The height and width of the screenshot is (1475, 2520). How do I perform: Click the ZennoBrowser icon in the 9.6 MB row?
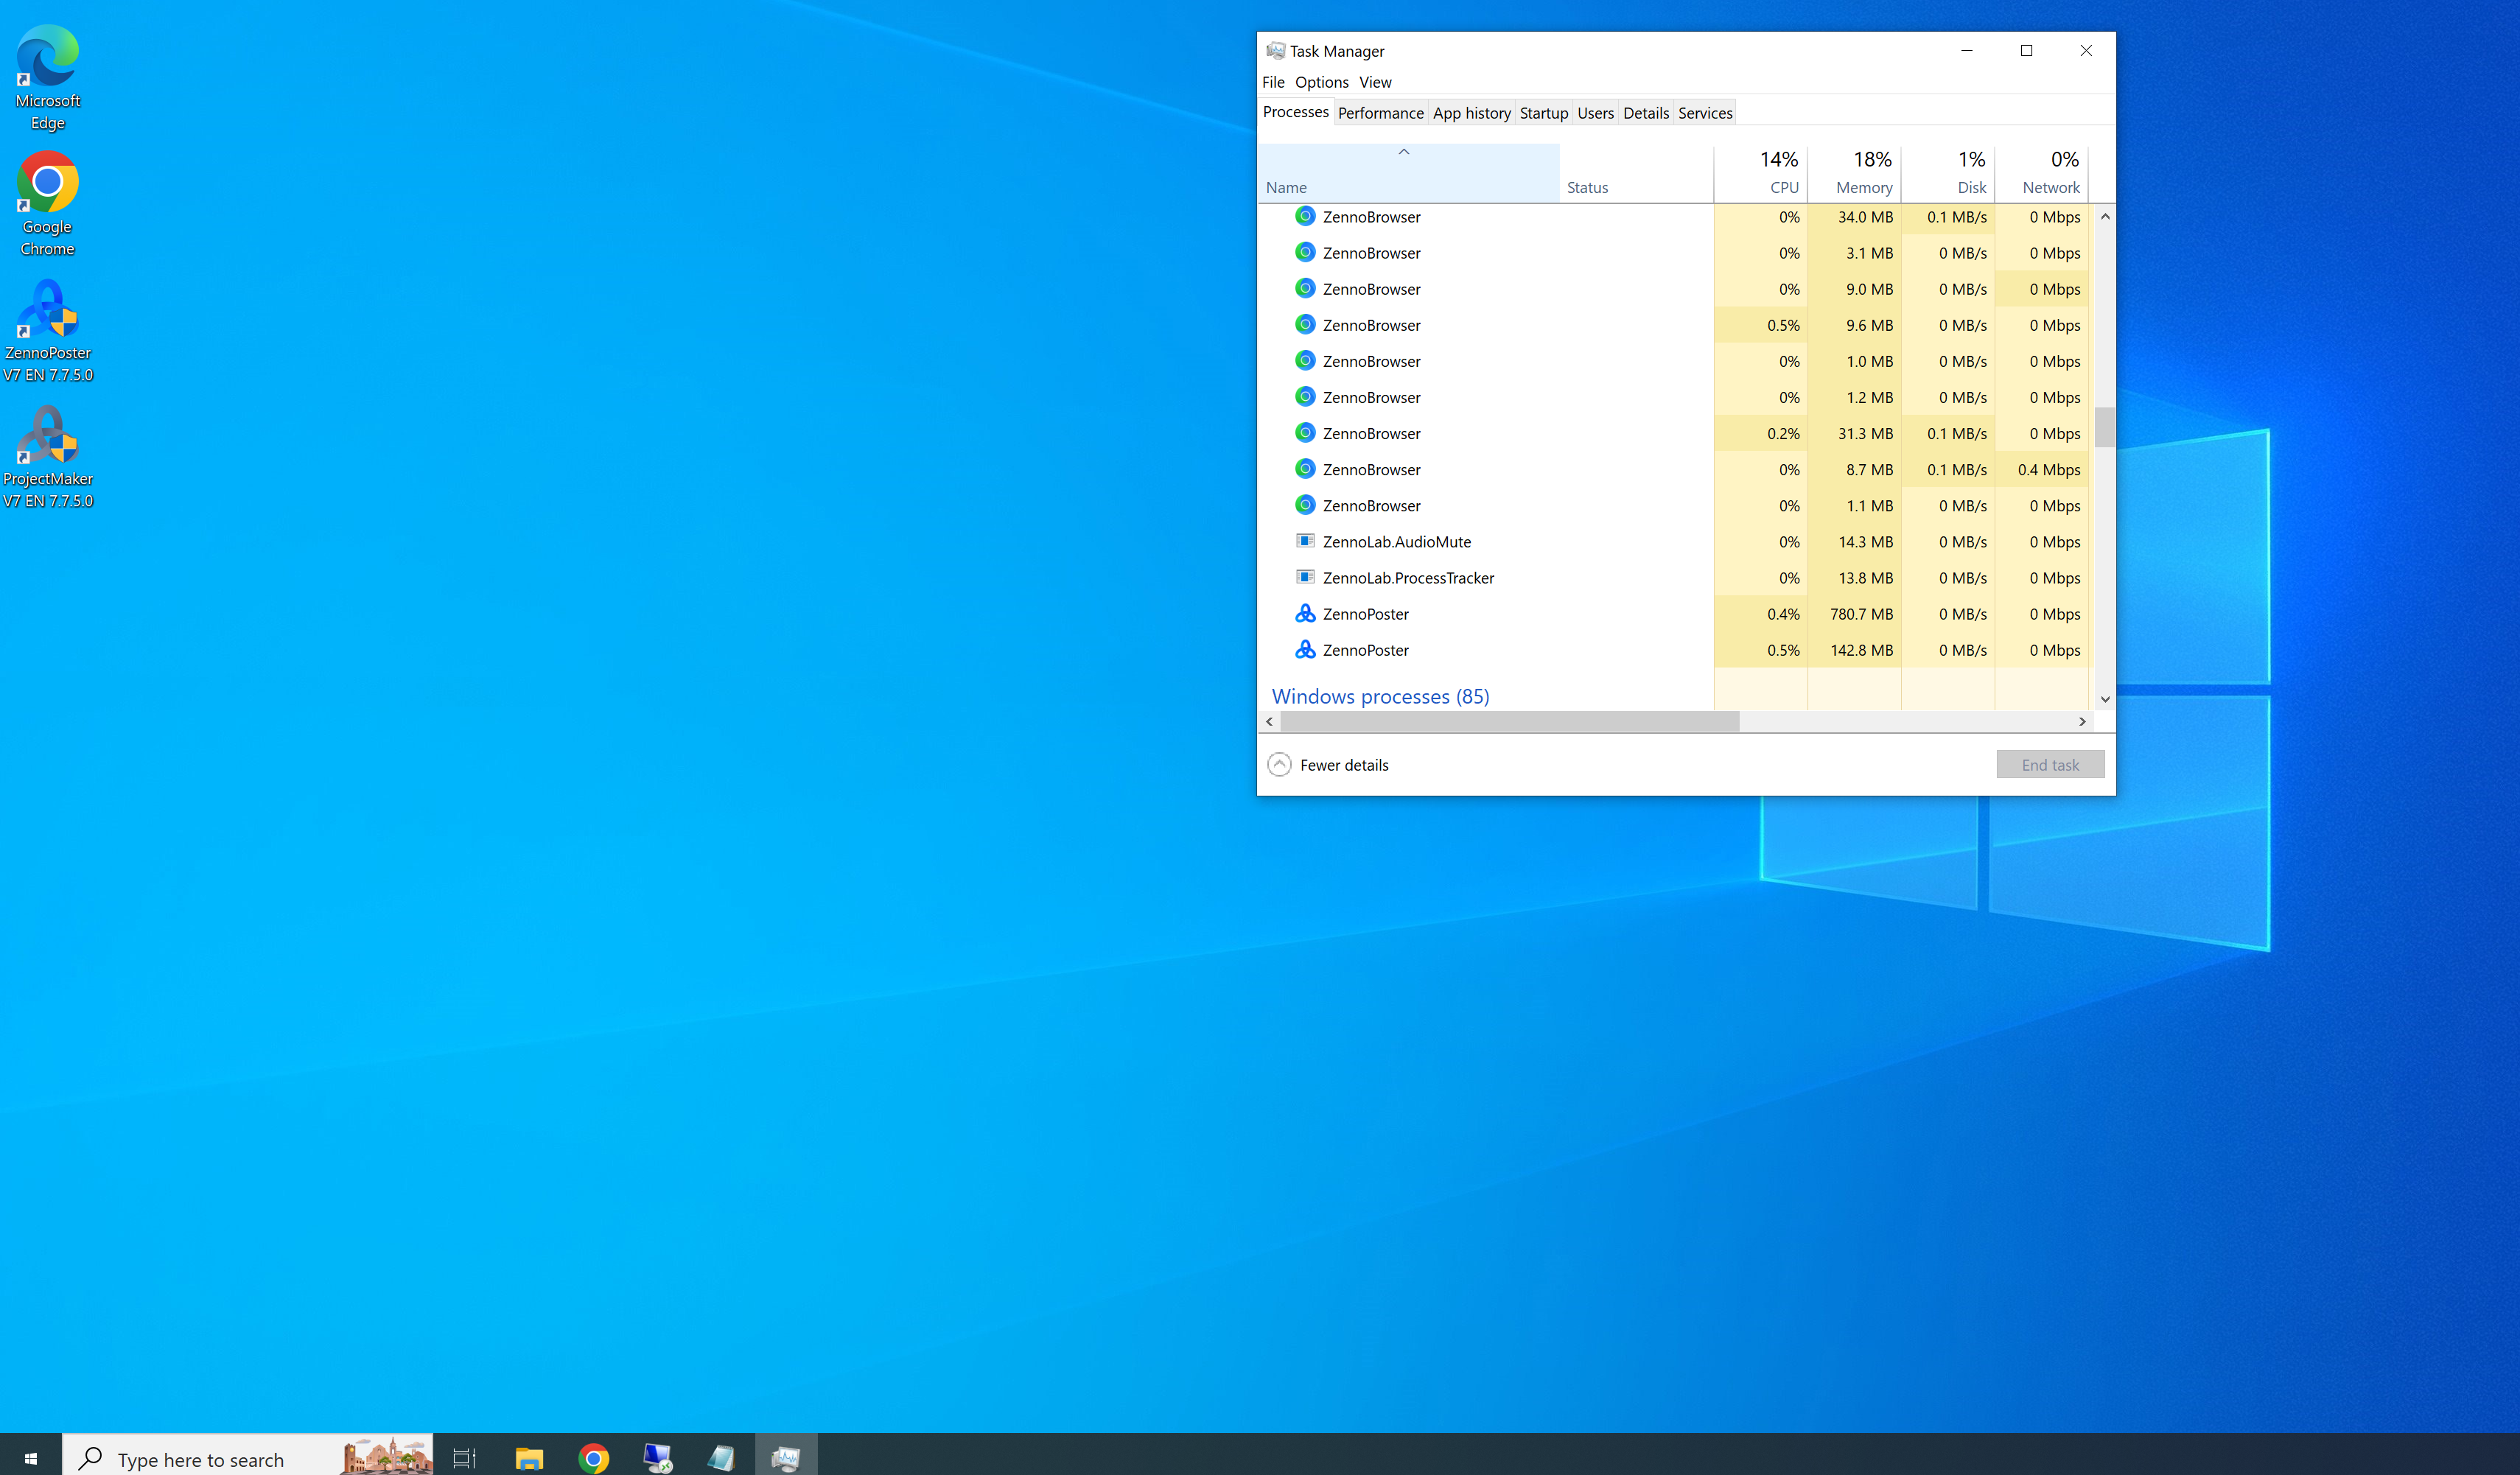tap(1305, 324)
